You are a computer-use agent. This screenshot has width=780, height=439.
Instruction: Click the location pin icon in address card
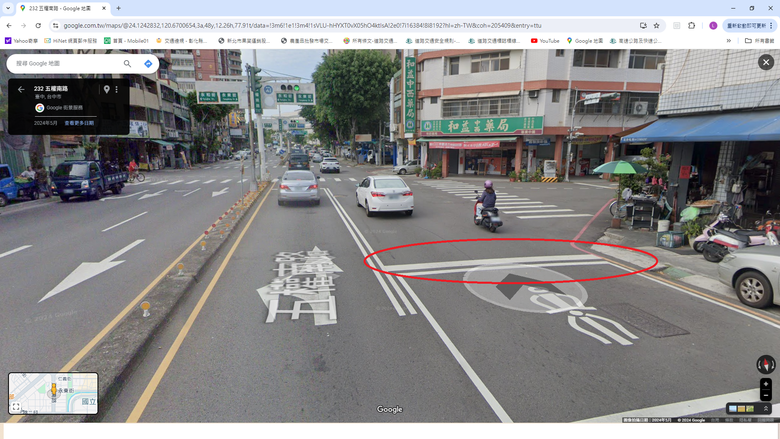click(x=106, y=89)
